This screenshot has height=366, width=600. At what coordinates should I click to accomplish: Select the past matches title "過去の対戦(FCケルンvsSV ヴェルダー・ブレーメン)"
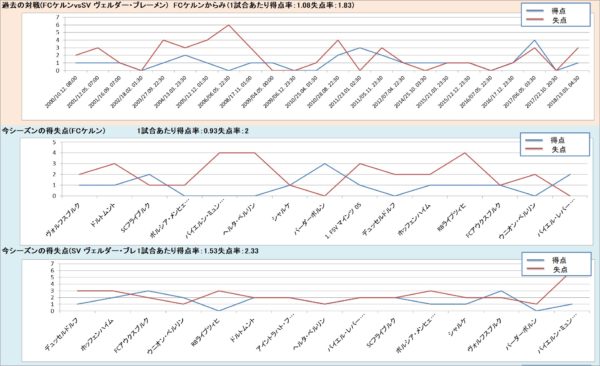coord(85,5)
